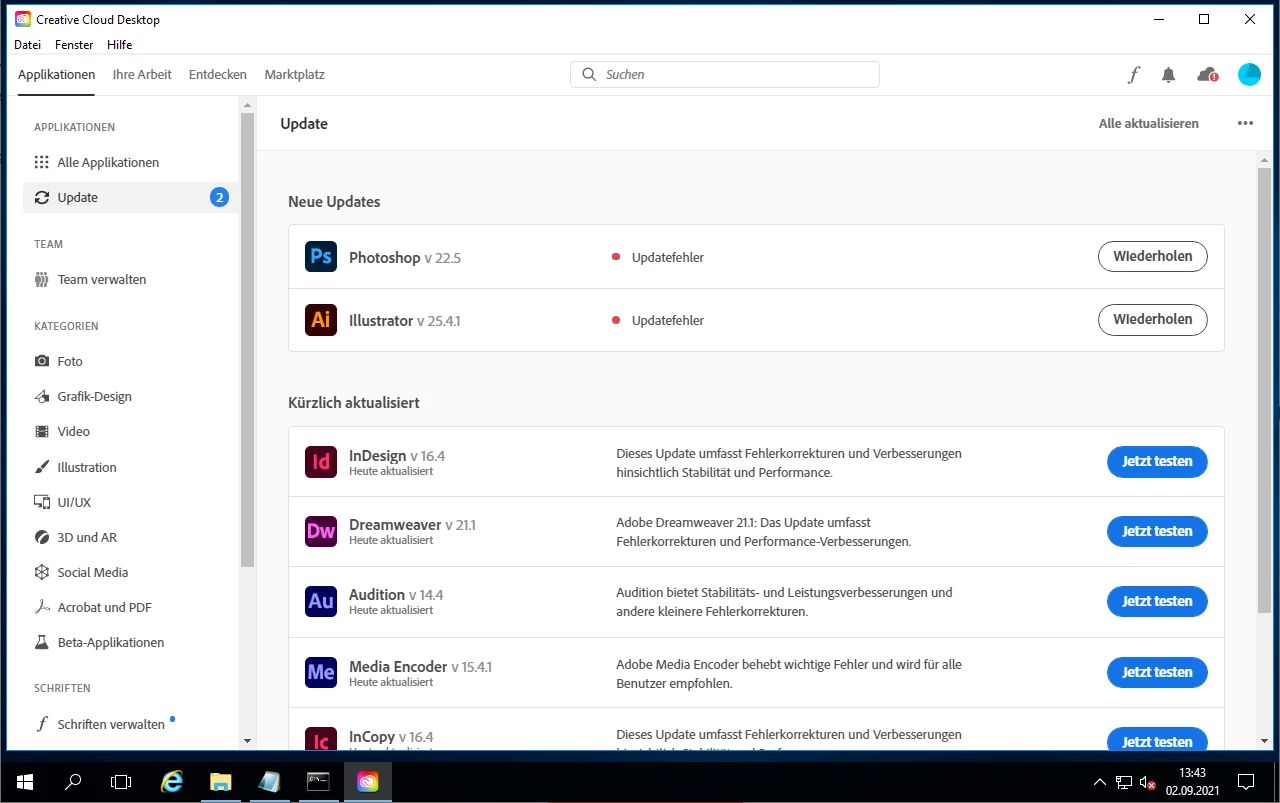Click the Audition app icon
Image resolution: width=1280 pixels, height=803 pixels.
(321, 602)
